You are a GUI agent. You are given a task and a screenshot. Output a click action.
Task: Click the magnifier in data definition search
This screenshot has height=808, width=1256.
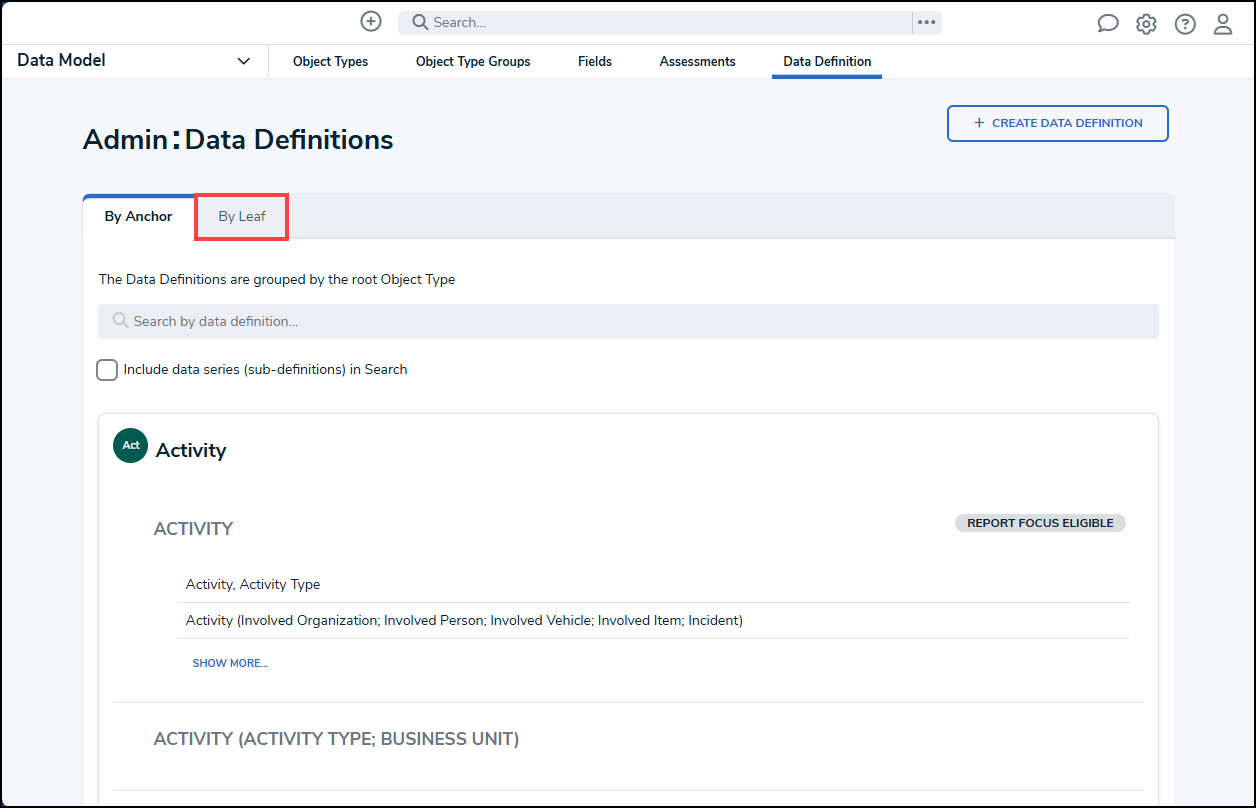pos(120,321)
